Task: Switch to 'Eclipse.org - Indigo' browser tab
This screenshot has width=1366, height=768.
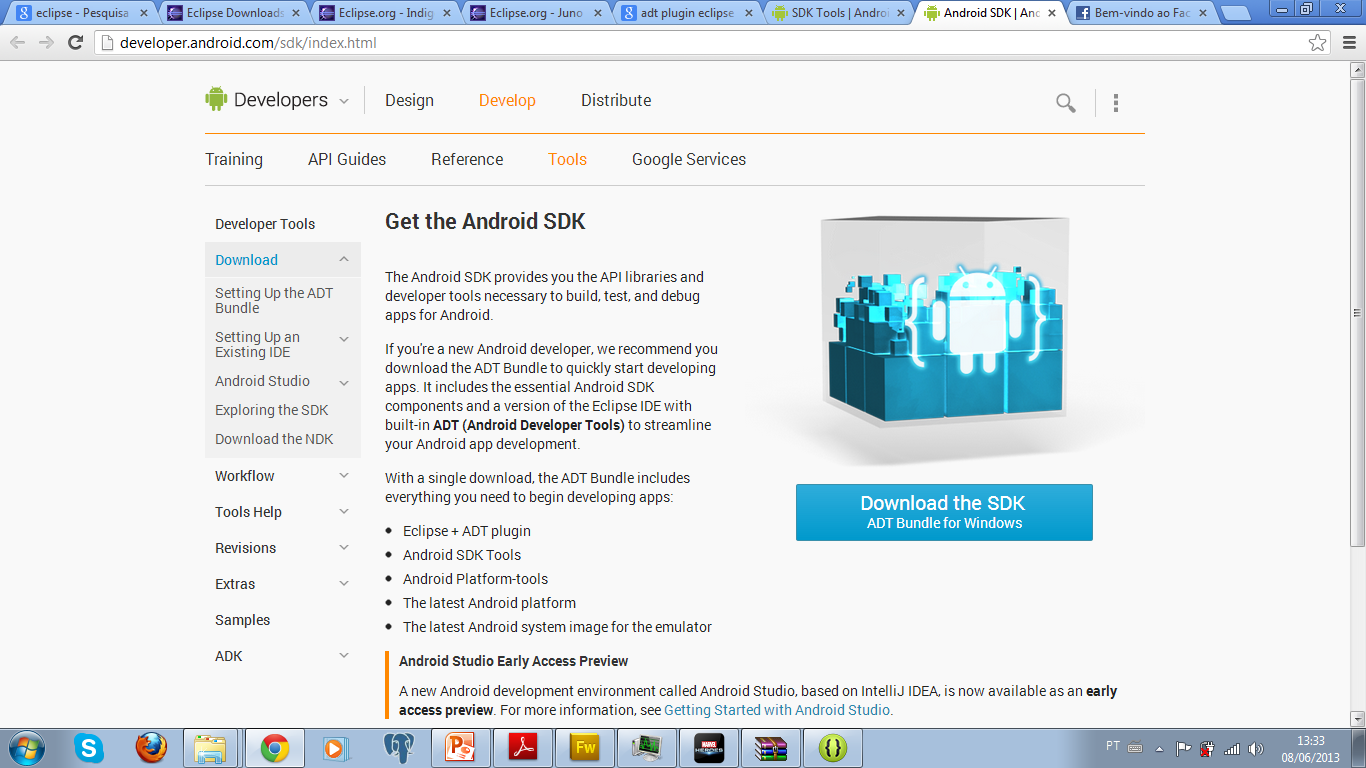Action: [x=383, y=13]
